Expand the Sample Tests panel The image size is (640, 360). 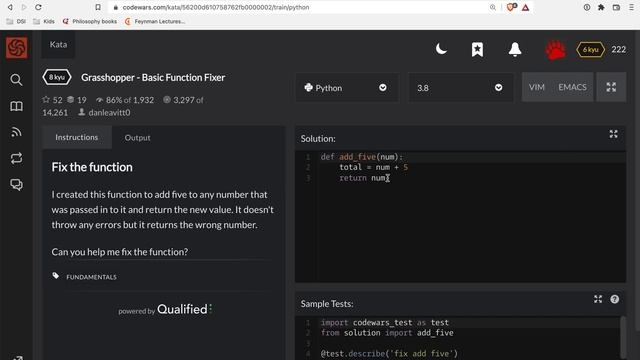tap(598, 299)
